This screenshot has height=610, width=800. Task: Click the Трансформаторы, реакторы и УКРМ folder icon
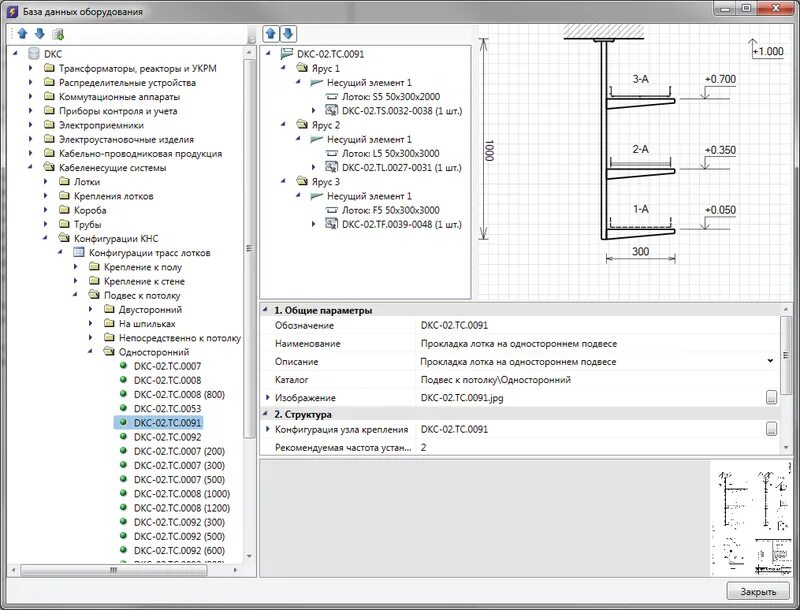point(49,68)
